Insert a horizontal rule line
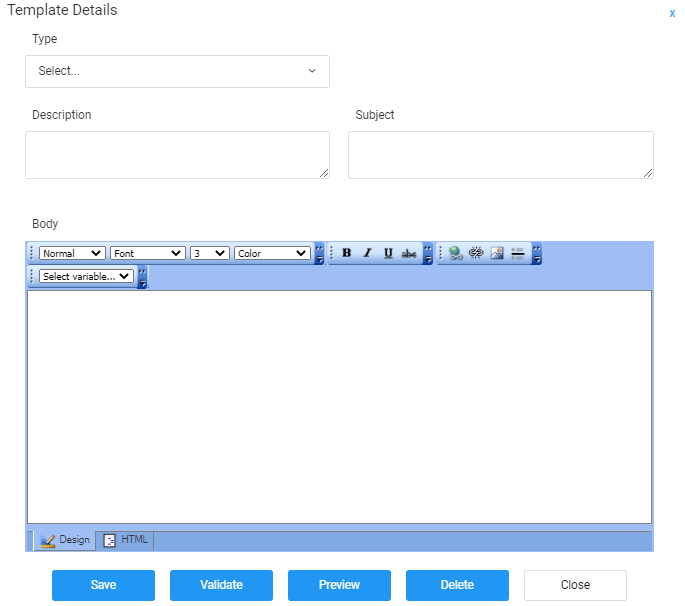 pos(518,254)
